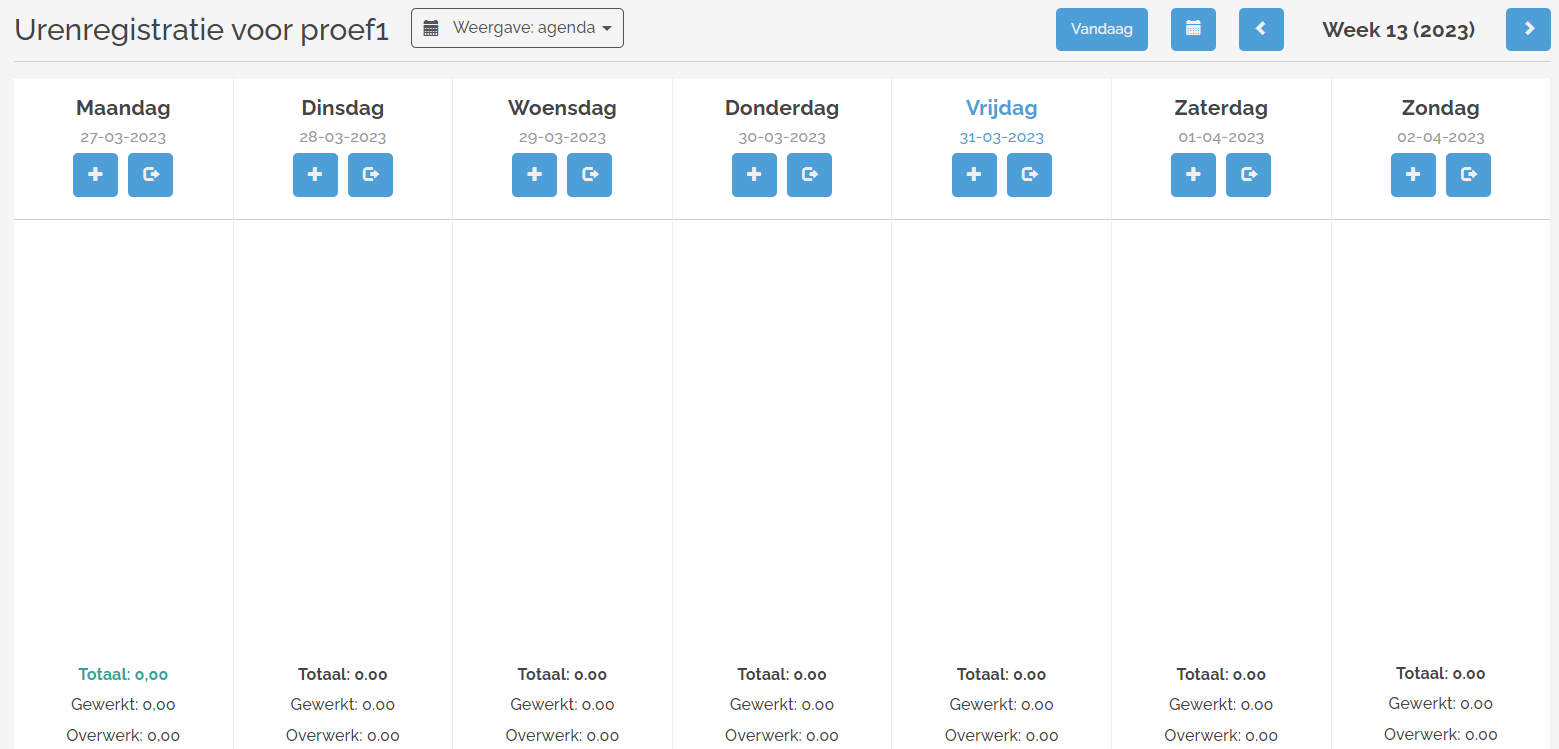1559x749 pixels.
Task: Add hours entry for Maandag
Action: coord(95,175)
